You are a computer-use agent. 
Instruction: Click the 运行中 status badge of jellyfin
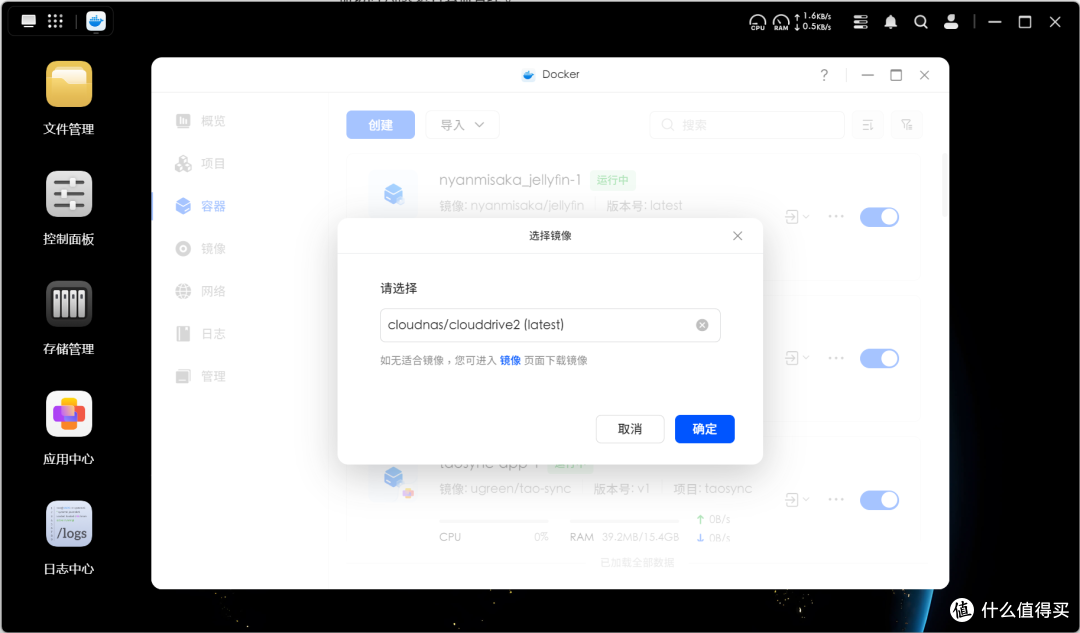point(612,180)
